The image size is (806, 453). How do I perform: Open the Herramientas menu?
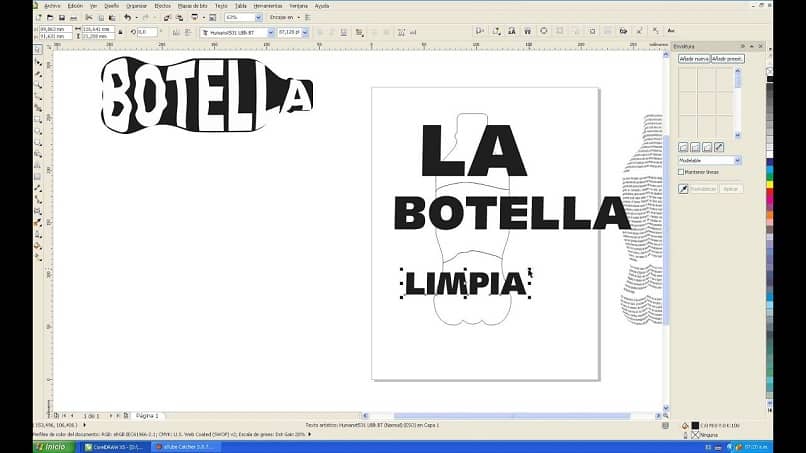click(268, 6)
